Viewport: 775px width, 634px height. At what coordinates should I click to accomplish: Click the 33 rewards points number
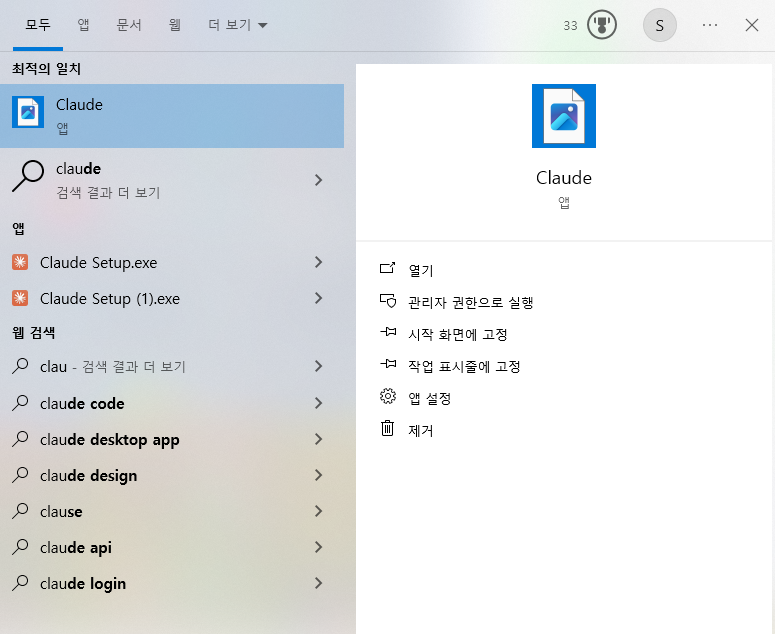[570, 26]
